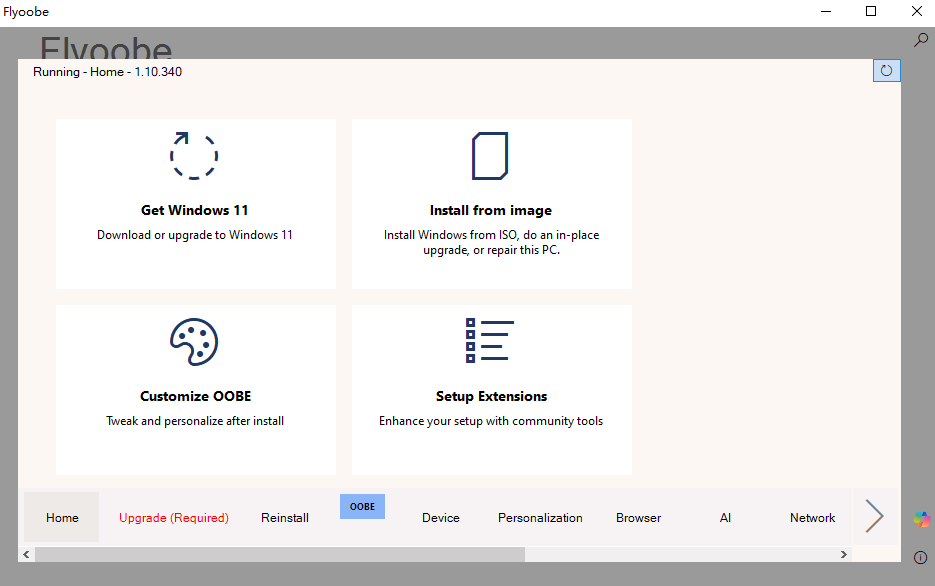Select the Home tab
This screenshot has height=586, width=935.
62,518
